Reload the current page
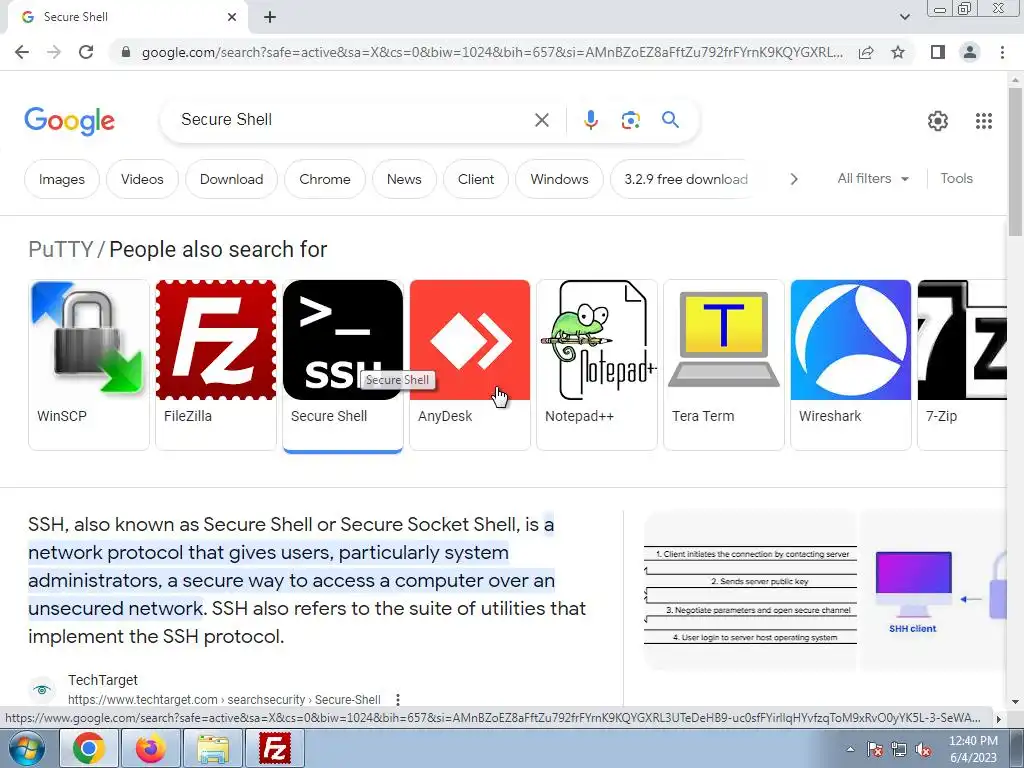The height and width of the screenshot is (768, 1024). point(86,52)
